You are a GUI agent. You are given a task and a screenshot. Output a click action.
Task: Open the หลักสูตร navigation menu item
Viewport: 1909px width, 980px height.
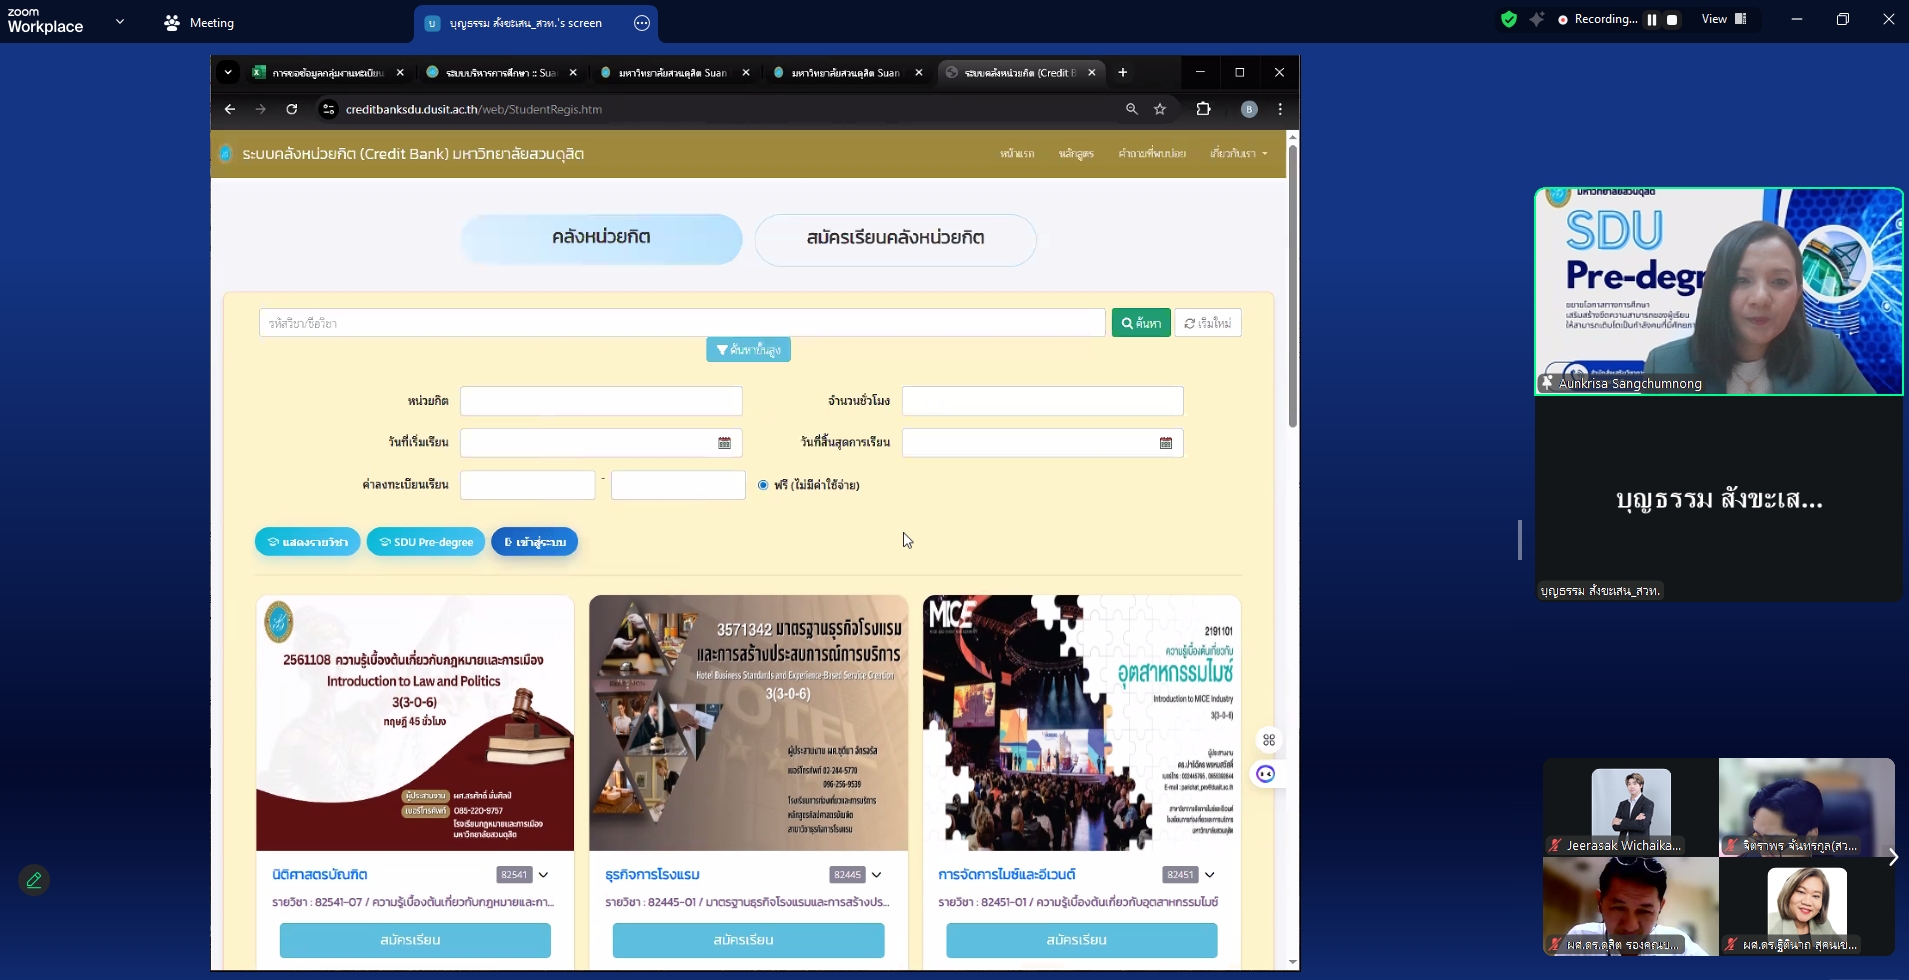tap(1076, 154)
